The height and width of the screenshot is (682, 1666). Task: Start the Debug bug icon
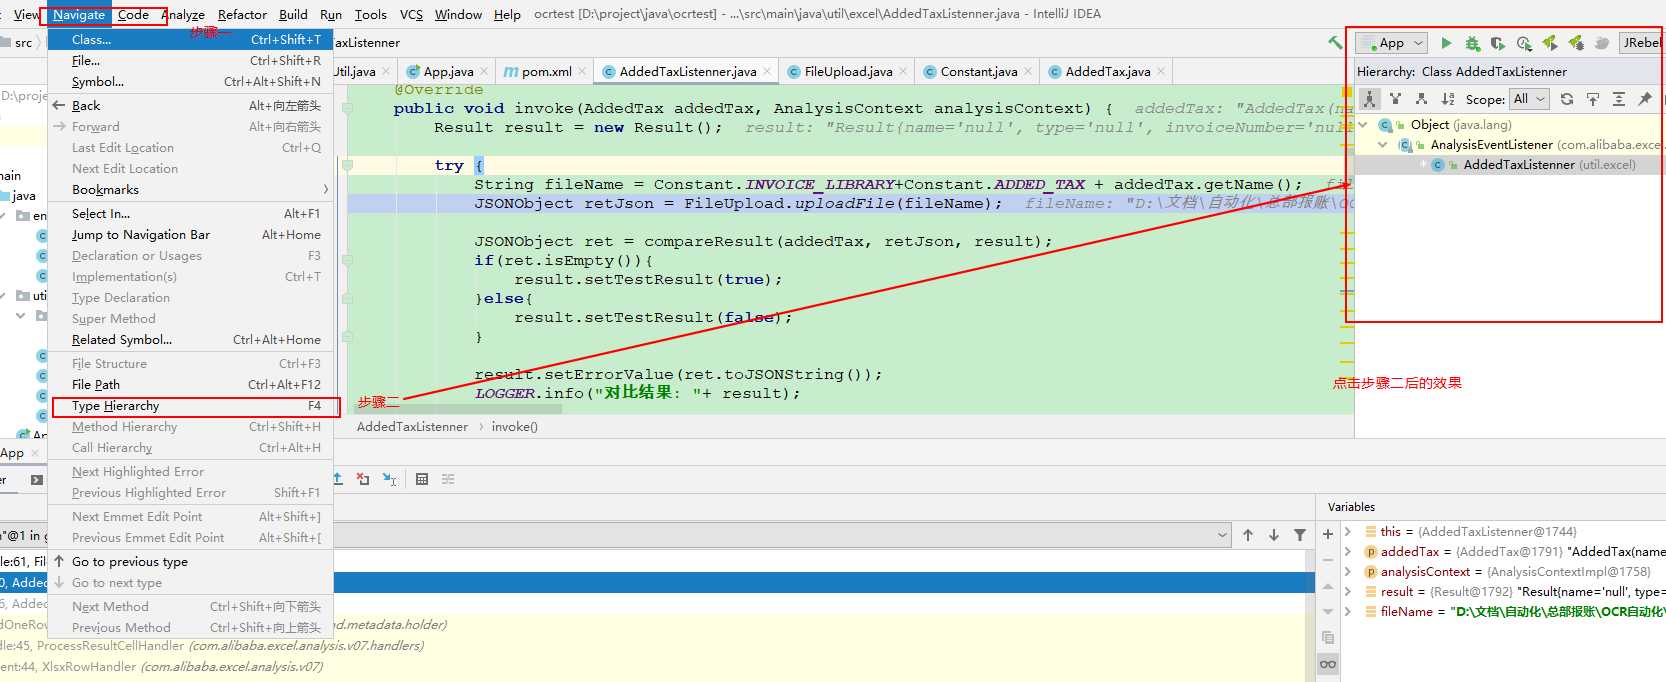[x=1472, y=43]
